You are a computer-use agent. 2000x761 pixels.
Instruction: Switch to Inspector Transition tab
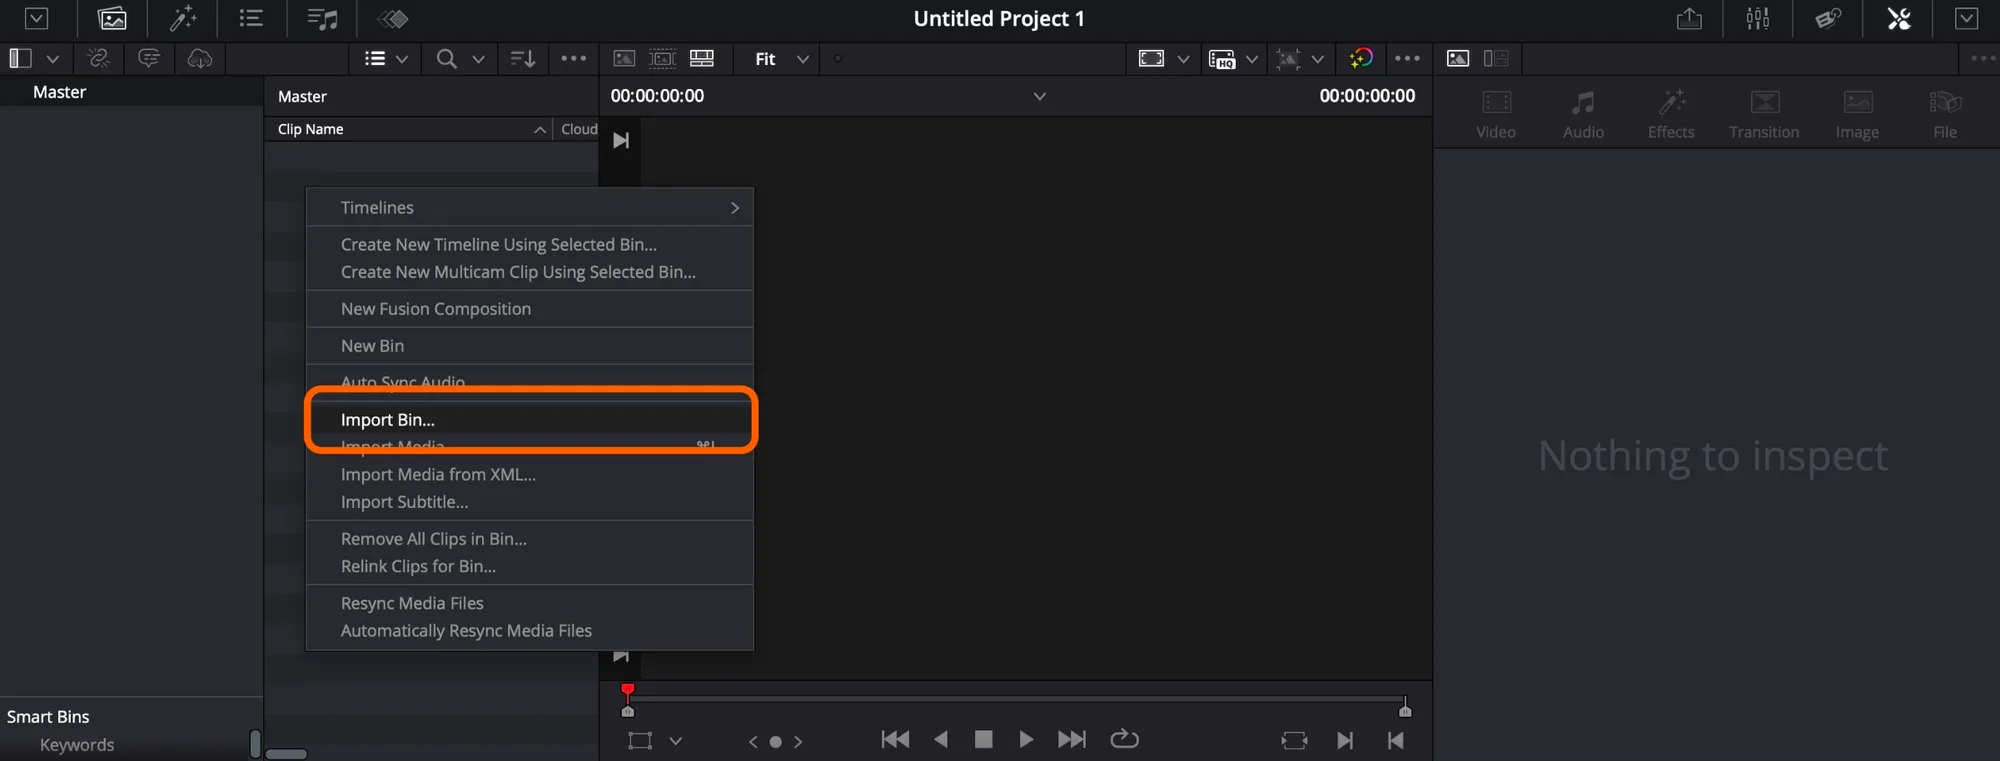tap(1764, 114)
